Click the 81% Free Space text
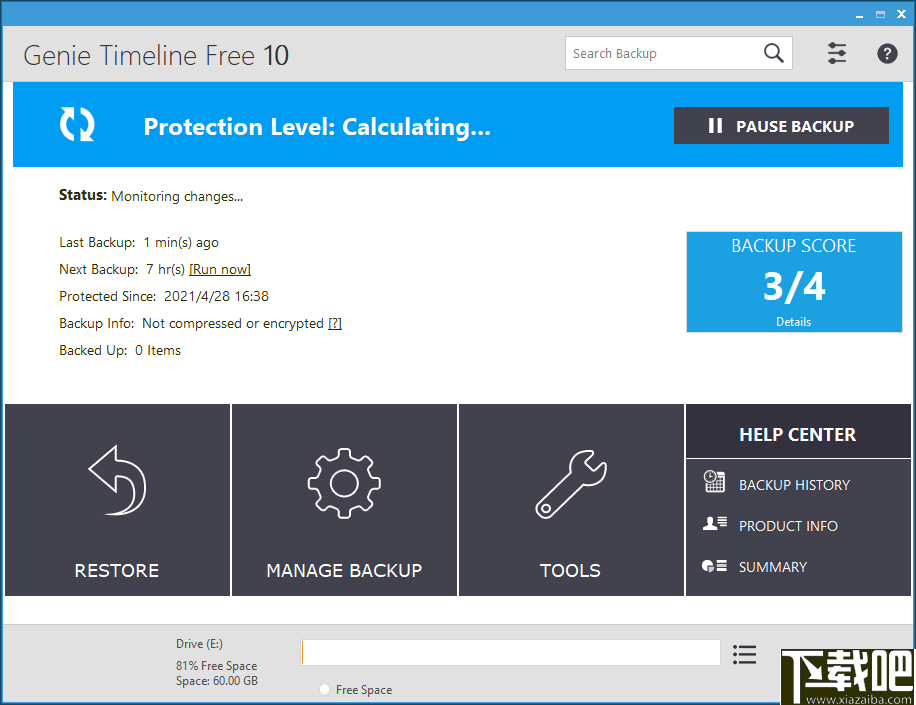 (x=216, y=666)
